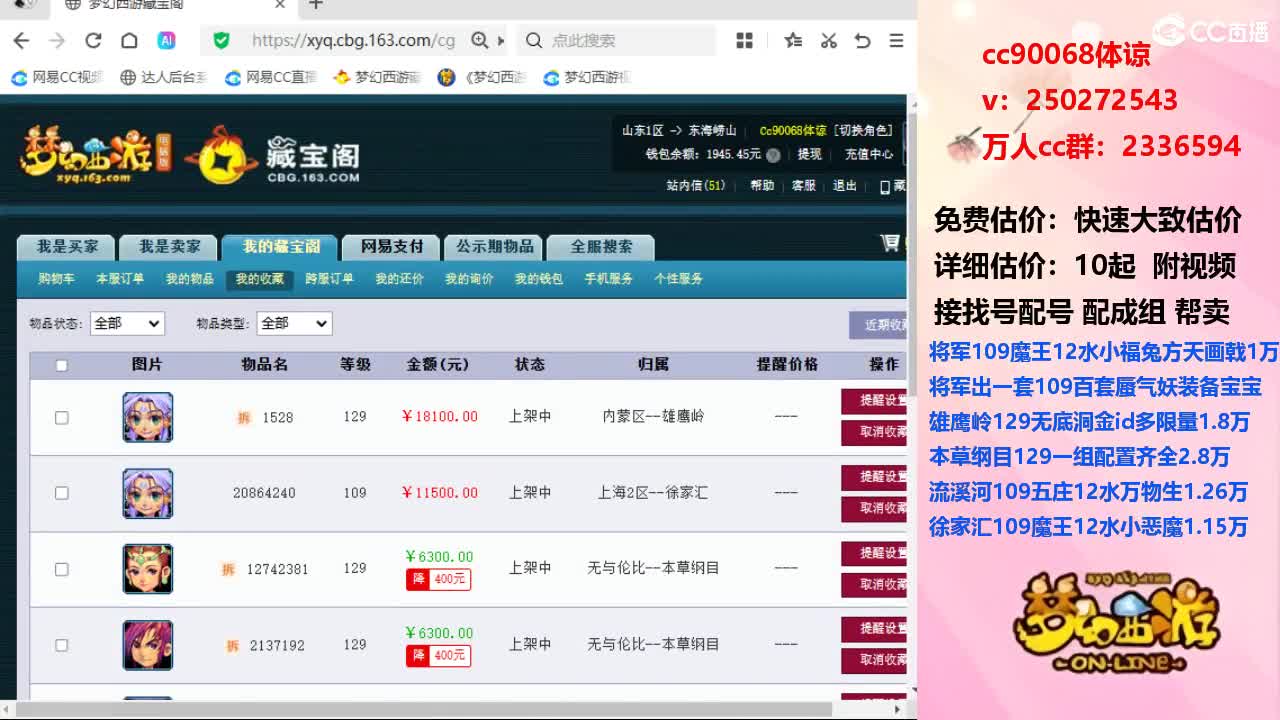Switch to the 我是卖家 tab

(169, 247)
